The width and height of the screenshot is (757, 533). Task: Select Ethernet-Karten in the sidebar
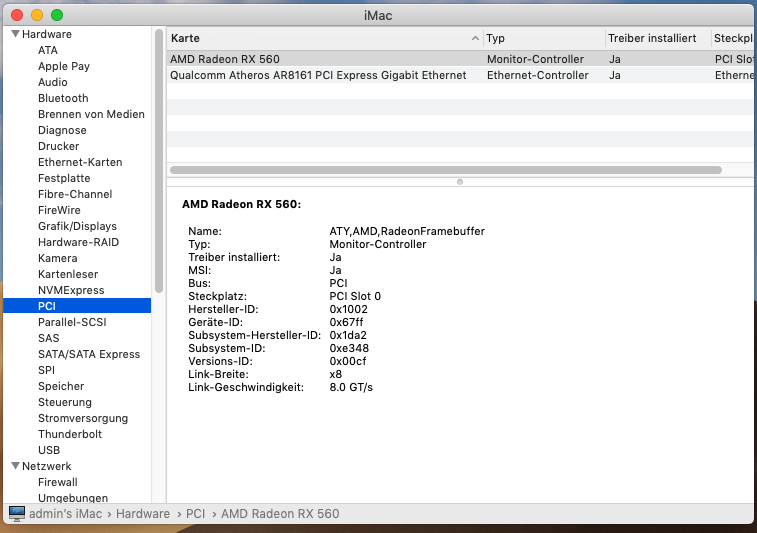(x=80, y=162)
